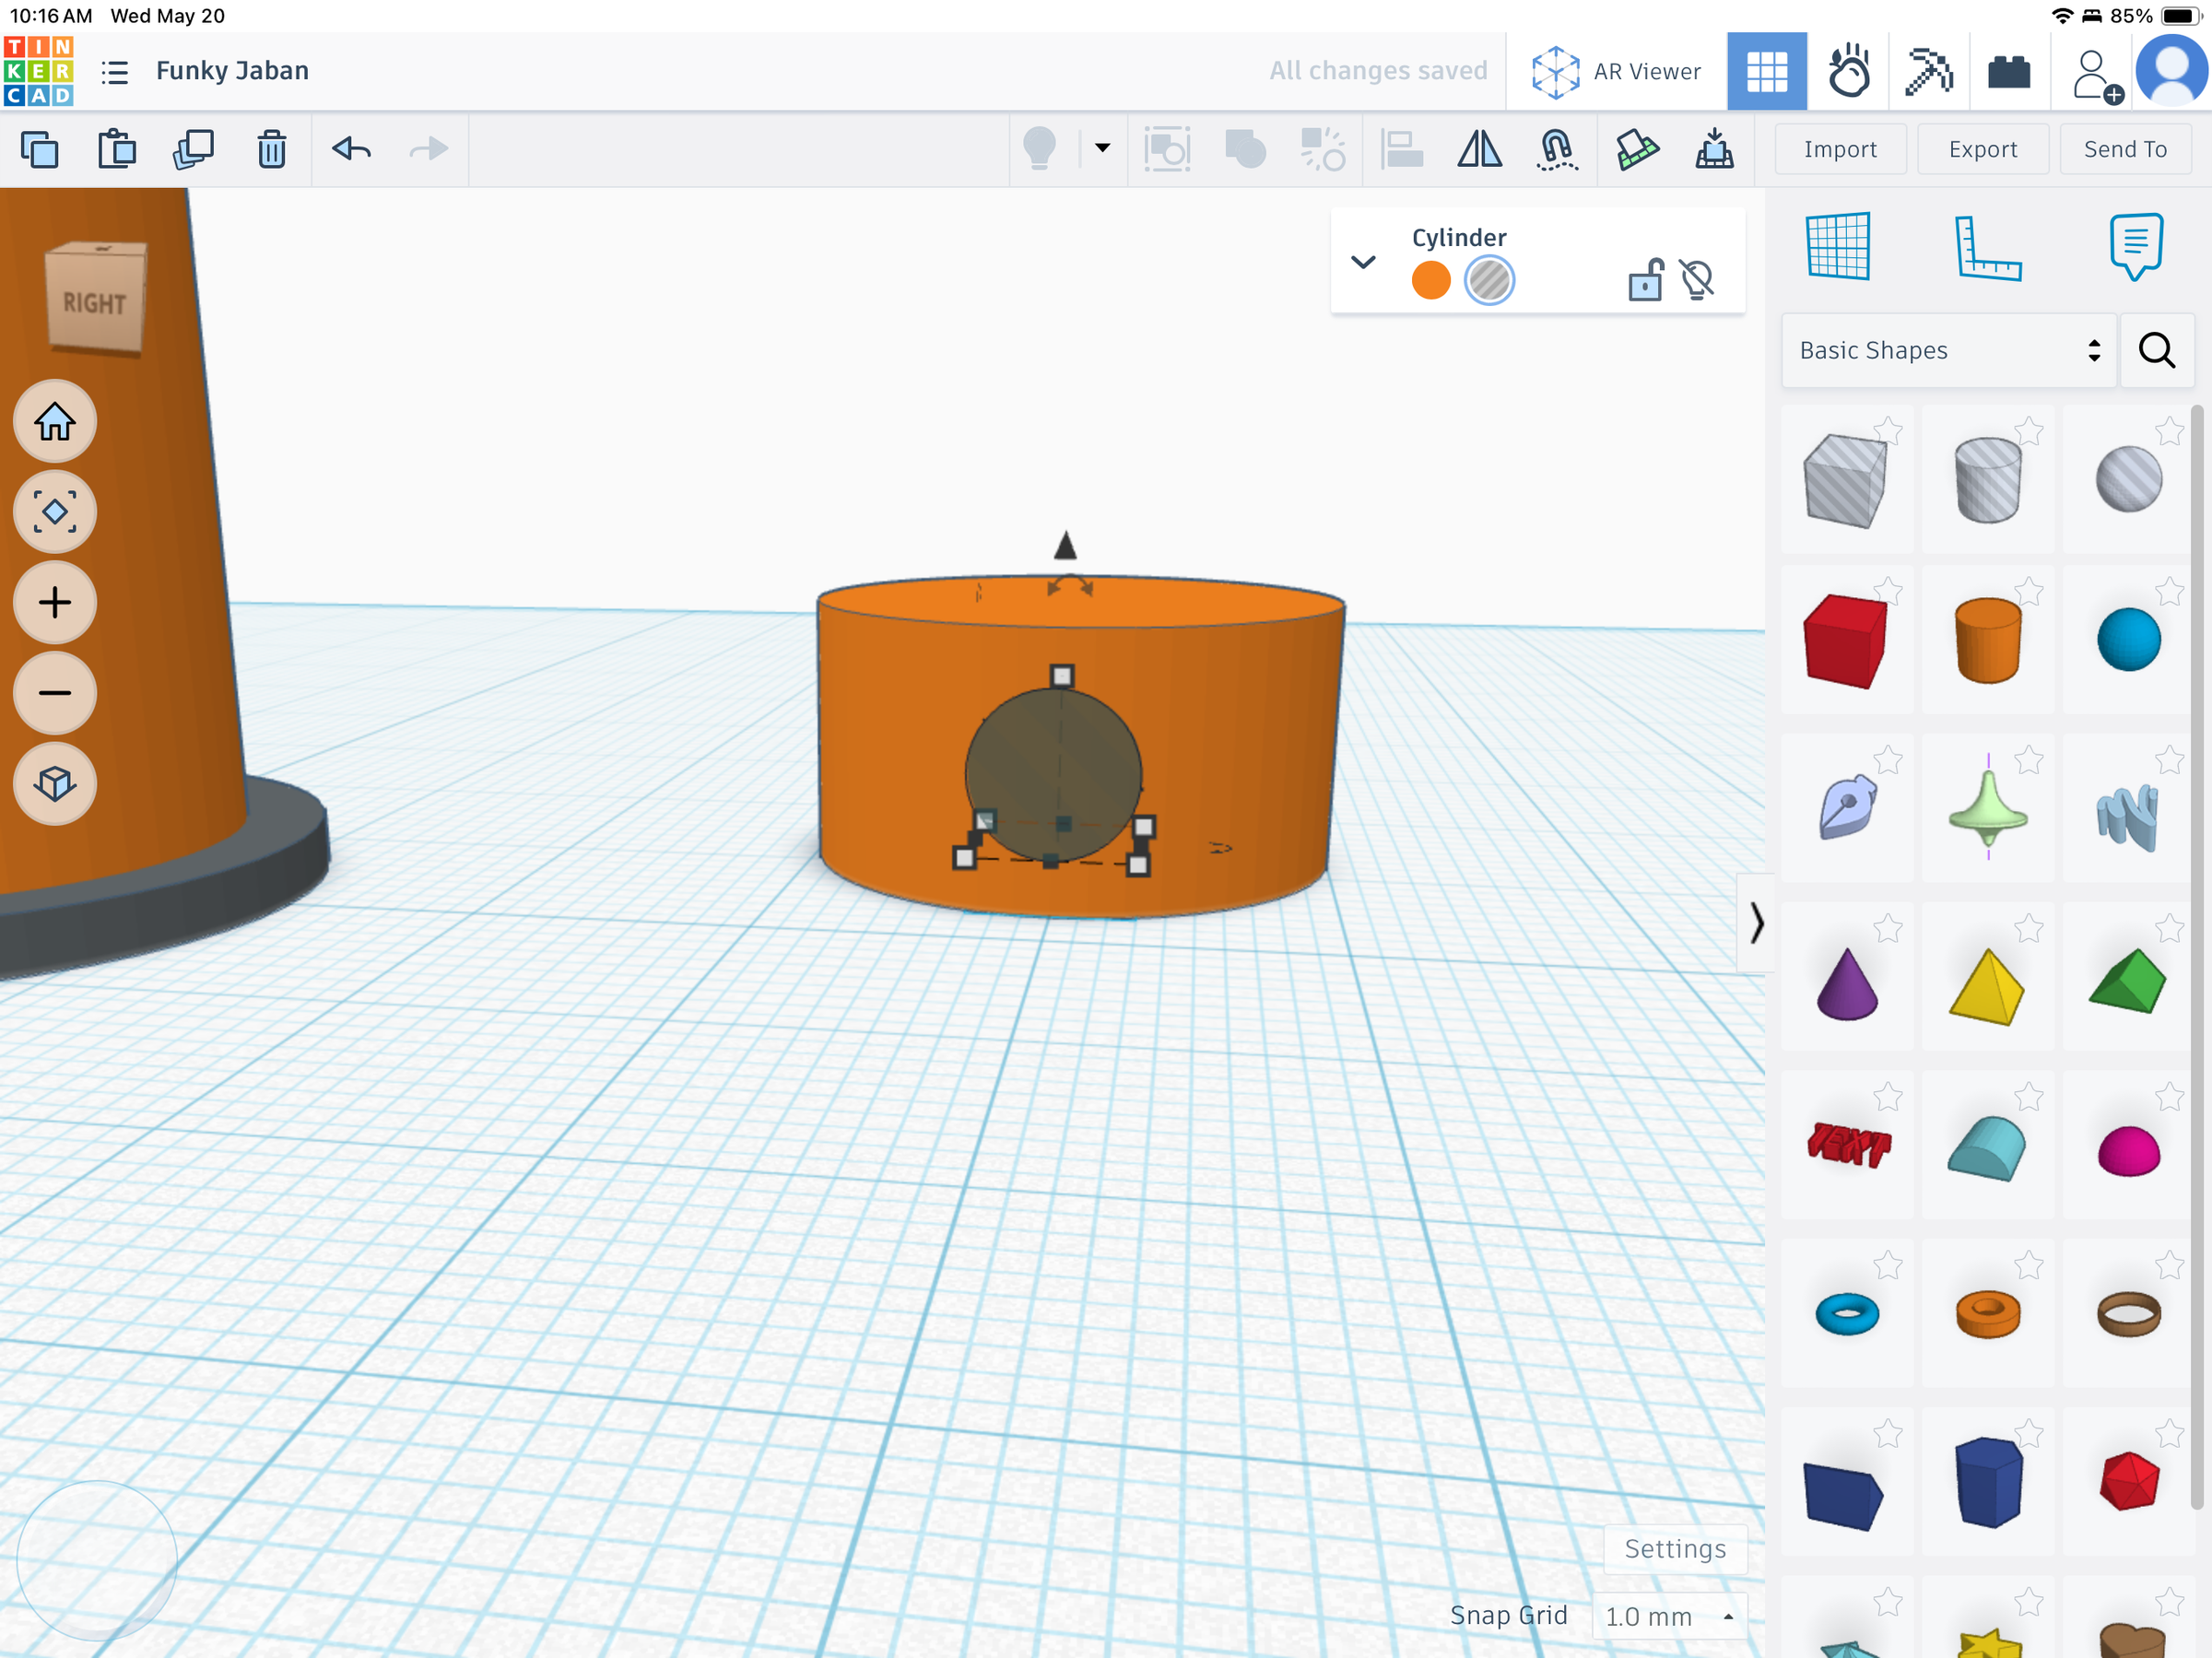Favorite the blue Sphere with star
Image resolution: width=2212 pixels, height=1658 pixels.
[2168, 590]
